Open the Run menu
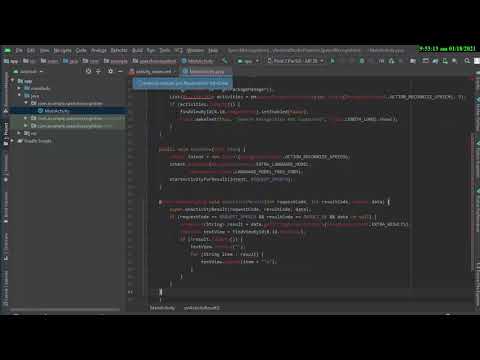 (x=151, y=50)
